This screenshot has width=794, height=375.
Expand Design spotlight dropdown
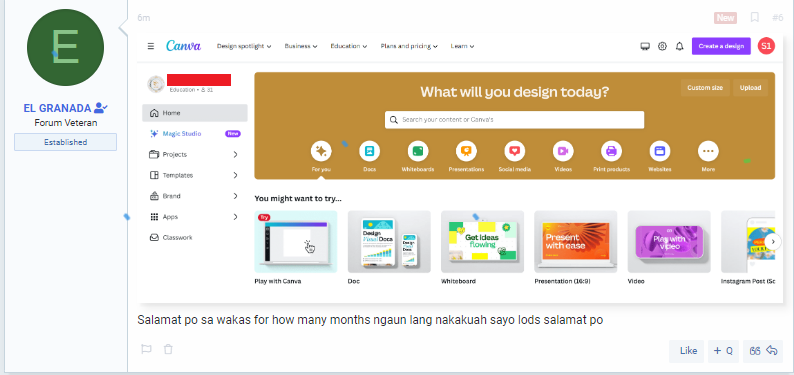pyautogui.click(x=244, y=46)
